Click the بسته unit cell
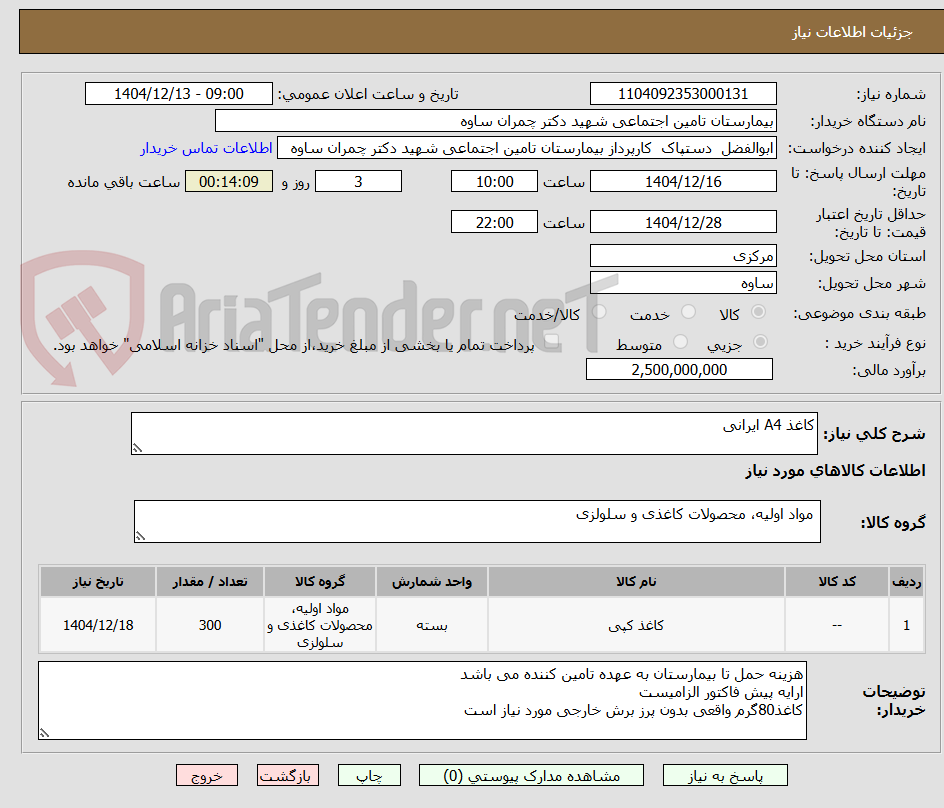Image resolution: width=944 pixels, height=808 pixels. click(432, 626)
